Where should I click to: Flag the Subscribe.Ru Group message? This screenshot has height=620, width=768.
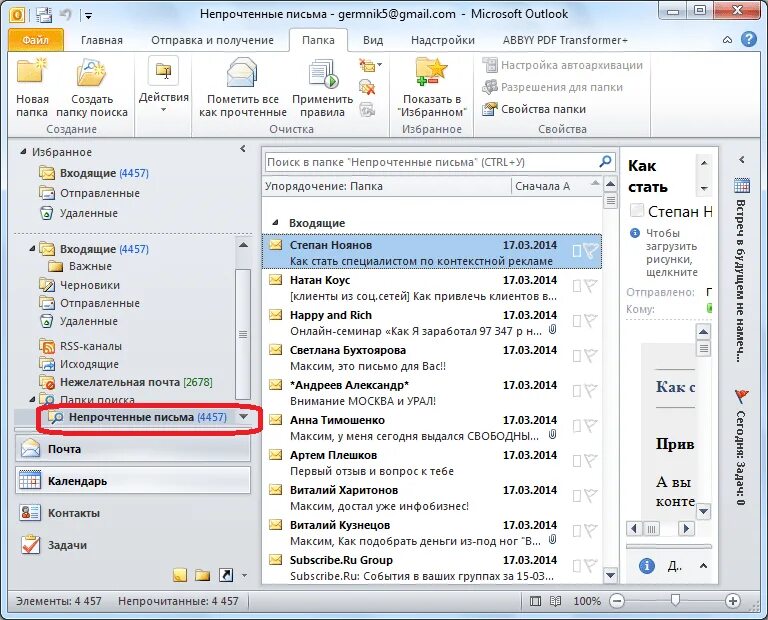click(591, 566)
